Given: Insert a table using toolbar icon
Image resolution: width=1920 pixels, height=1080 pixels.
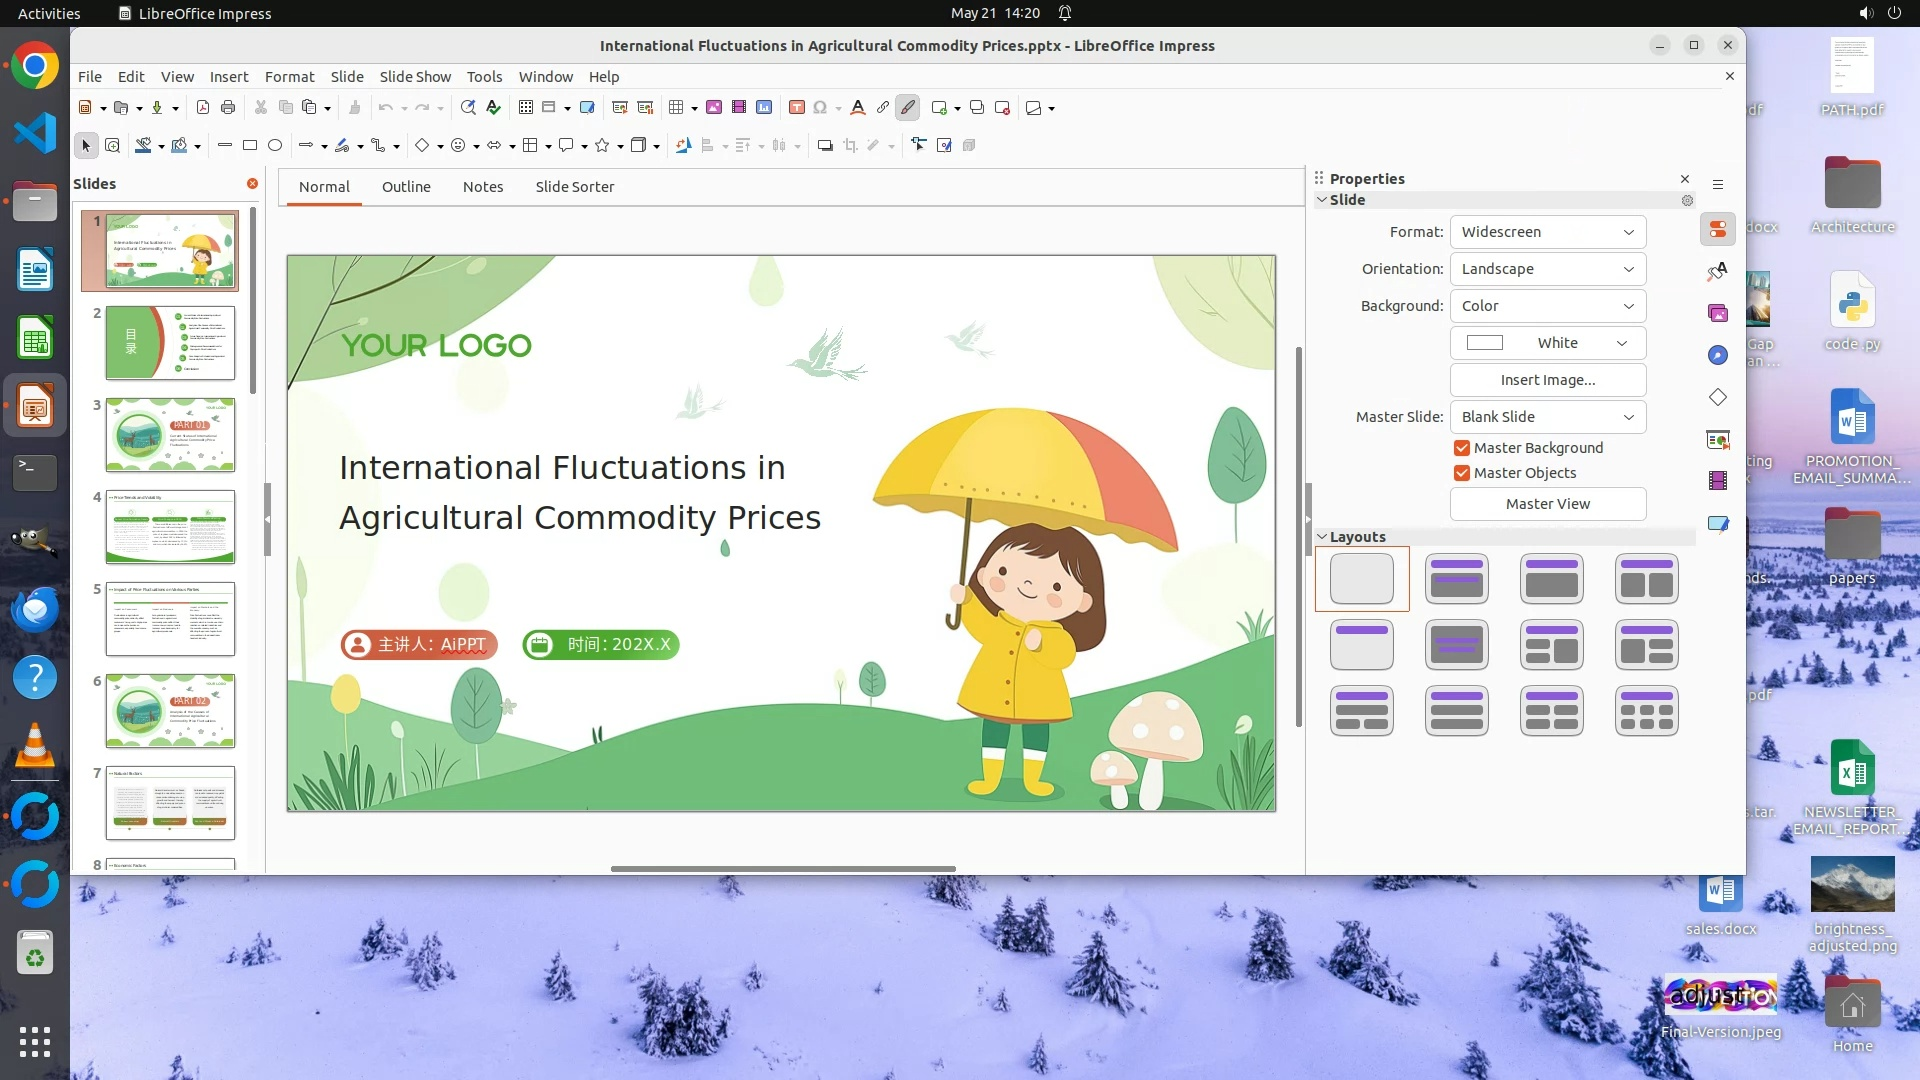Looking at the screenshot, I should click(677, 108).
